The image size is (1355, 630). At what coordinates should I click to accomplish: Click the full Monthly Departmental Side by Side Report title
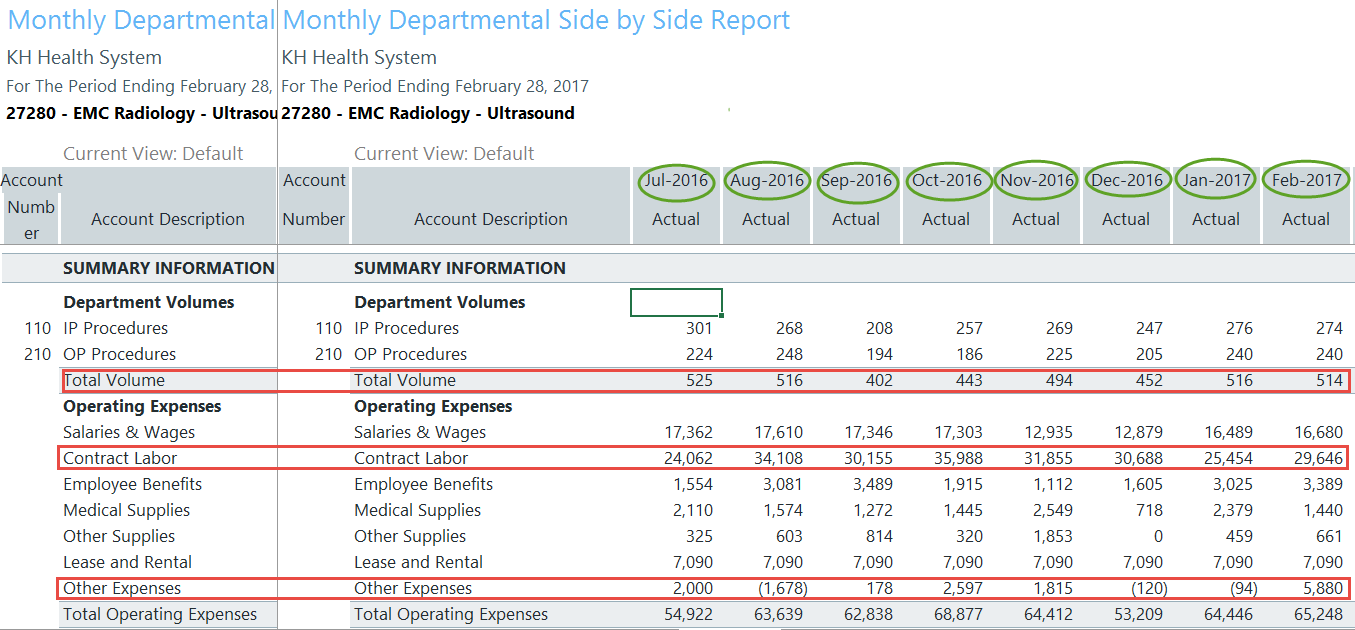coord(536,20)
